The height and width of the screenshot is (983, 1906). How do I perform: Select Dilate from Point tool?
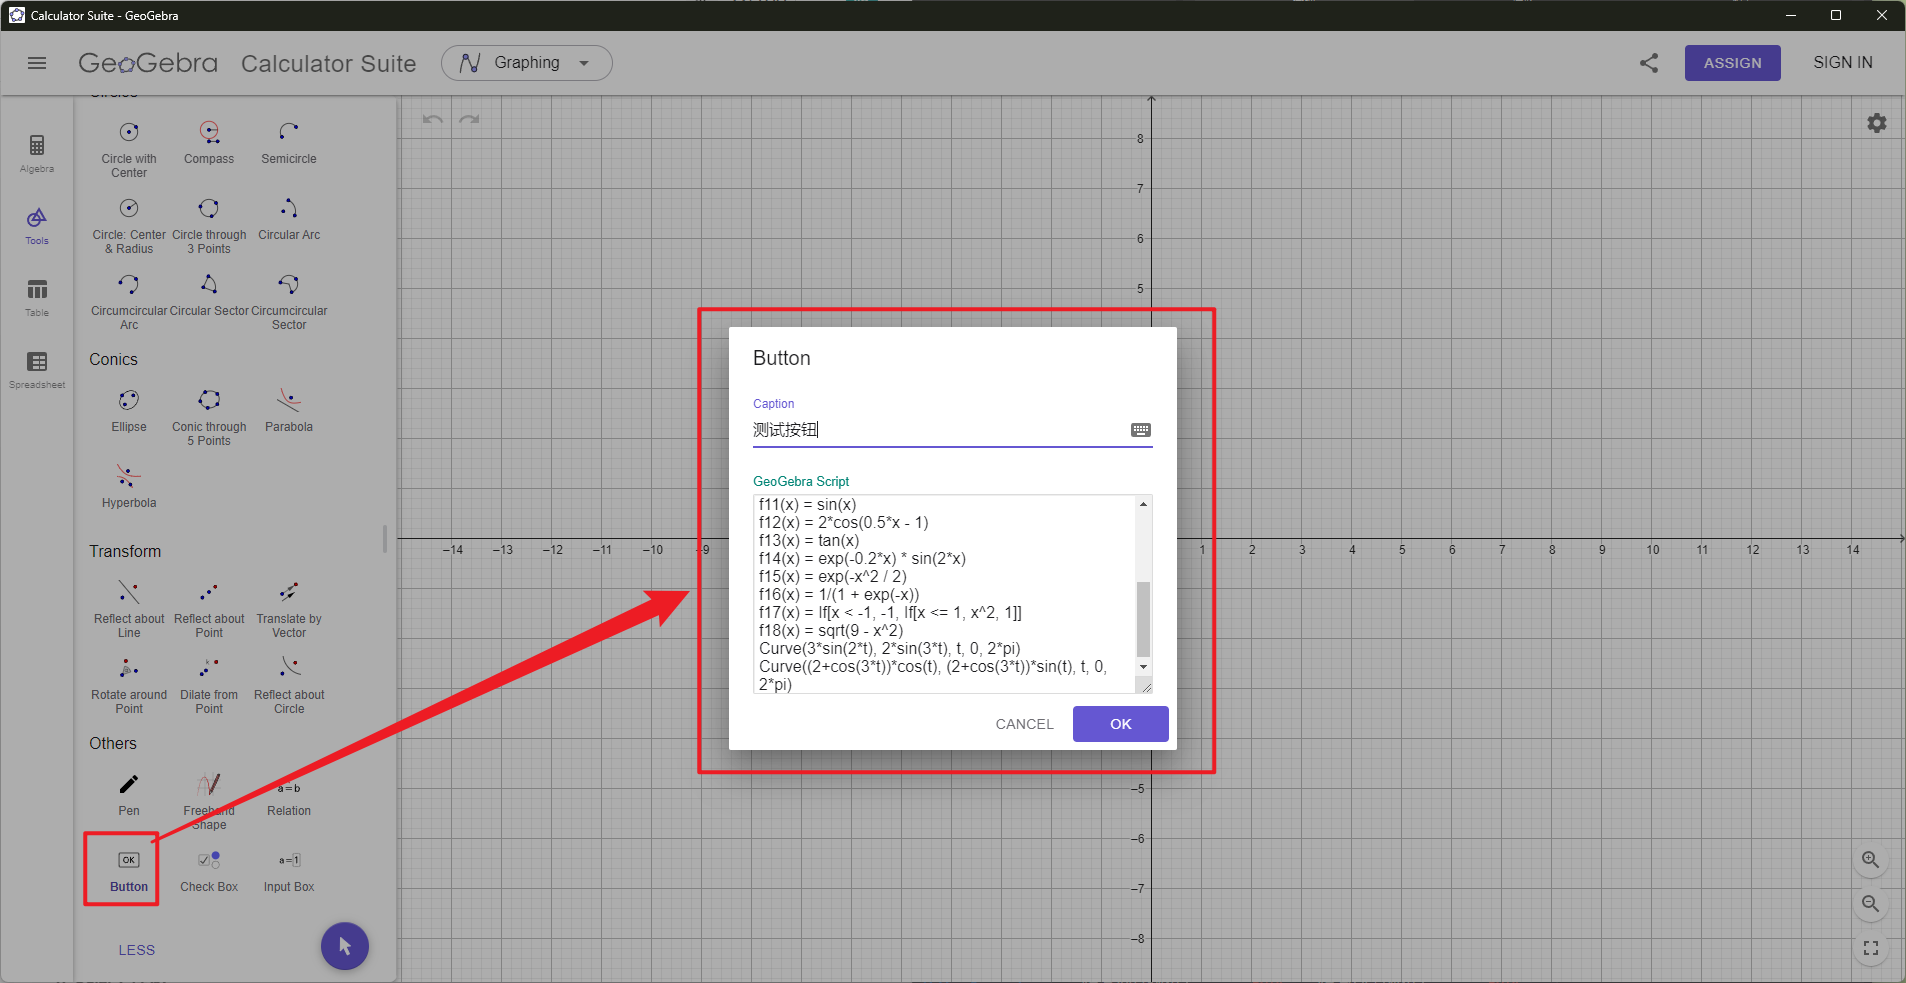coord(209,685)
